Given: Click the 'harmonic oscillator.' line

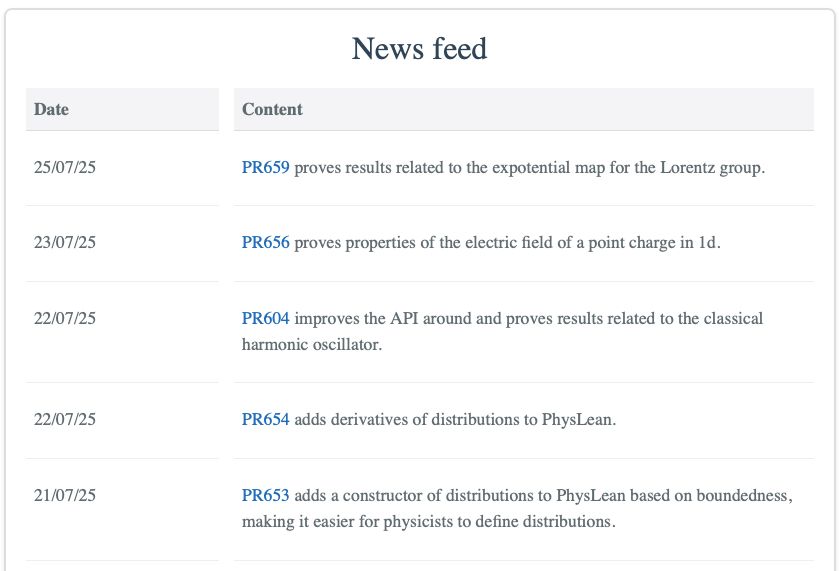Looking at the screenshot, I should click(312, 344).
